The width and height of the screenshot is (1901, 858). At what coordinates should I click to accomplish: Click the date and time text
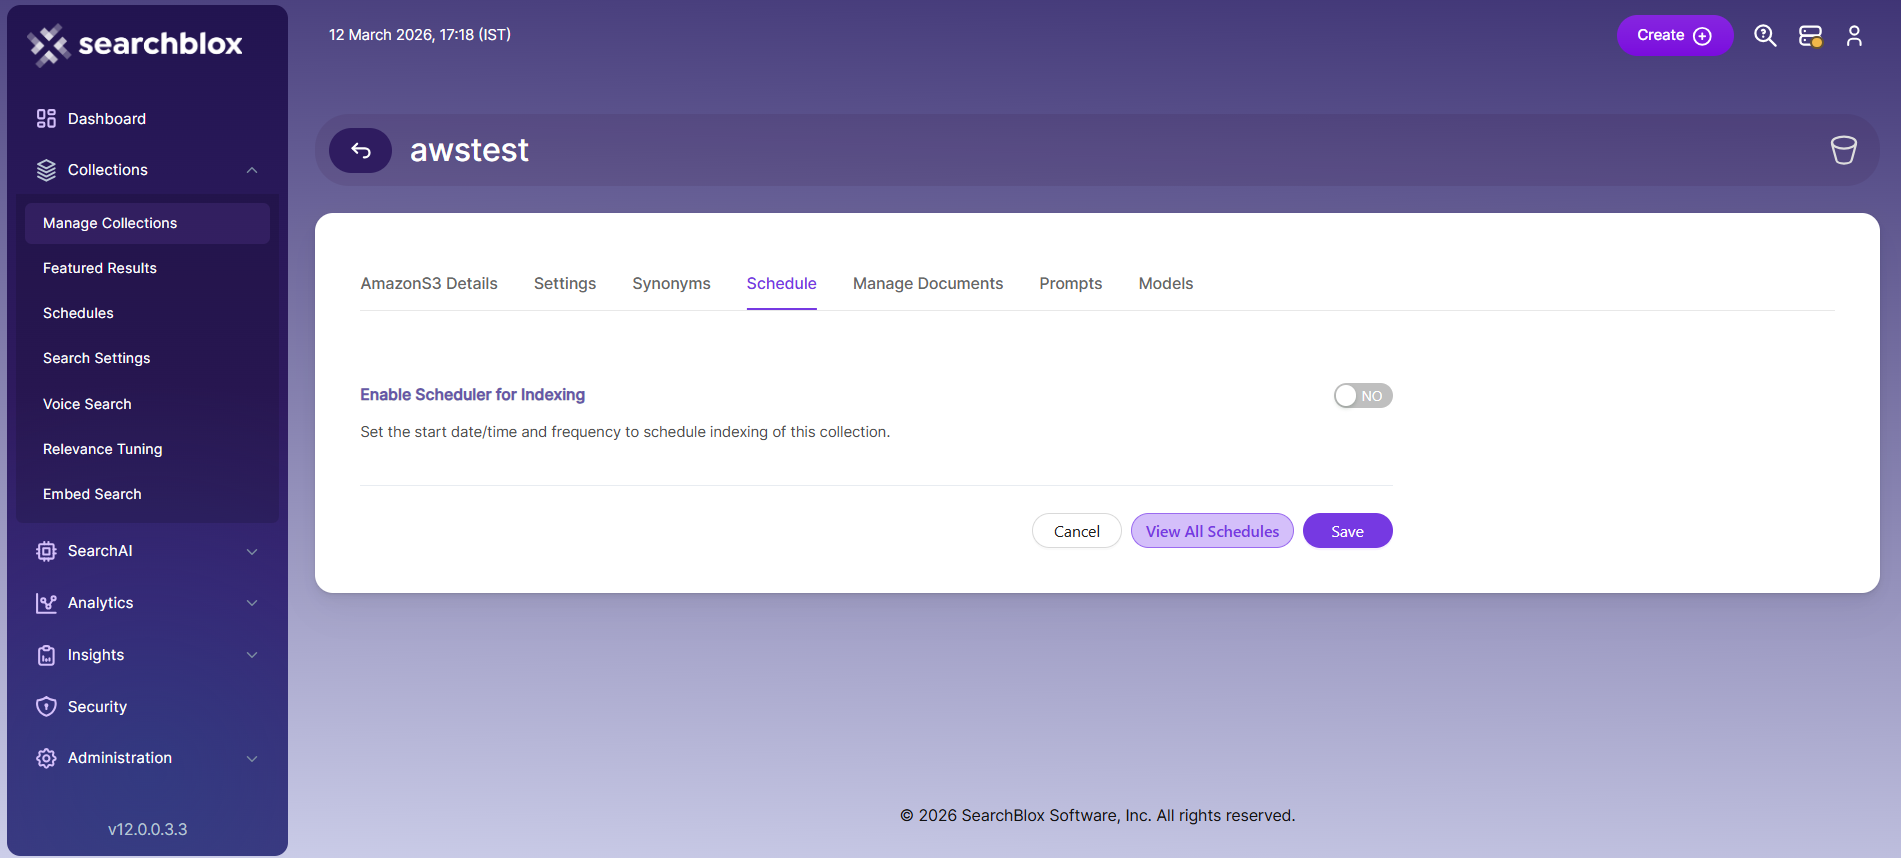click(x=420, y=35)
